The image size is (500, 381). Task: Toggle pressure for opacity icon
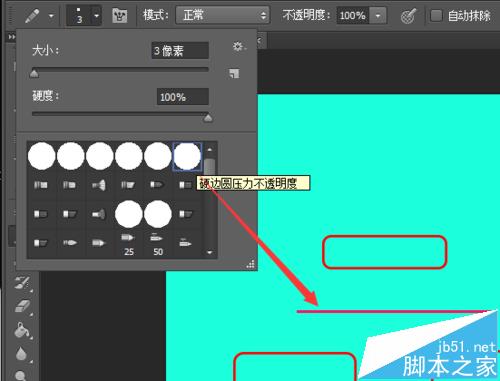point(408,15)
